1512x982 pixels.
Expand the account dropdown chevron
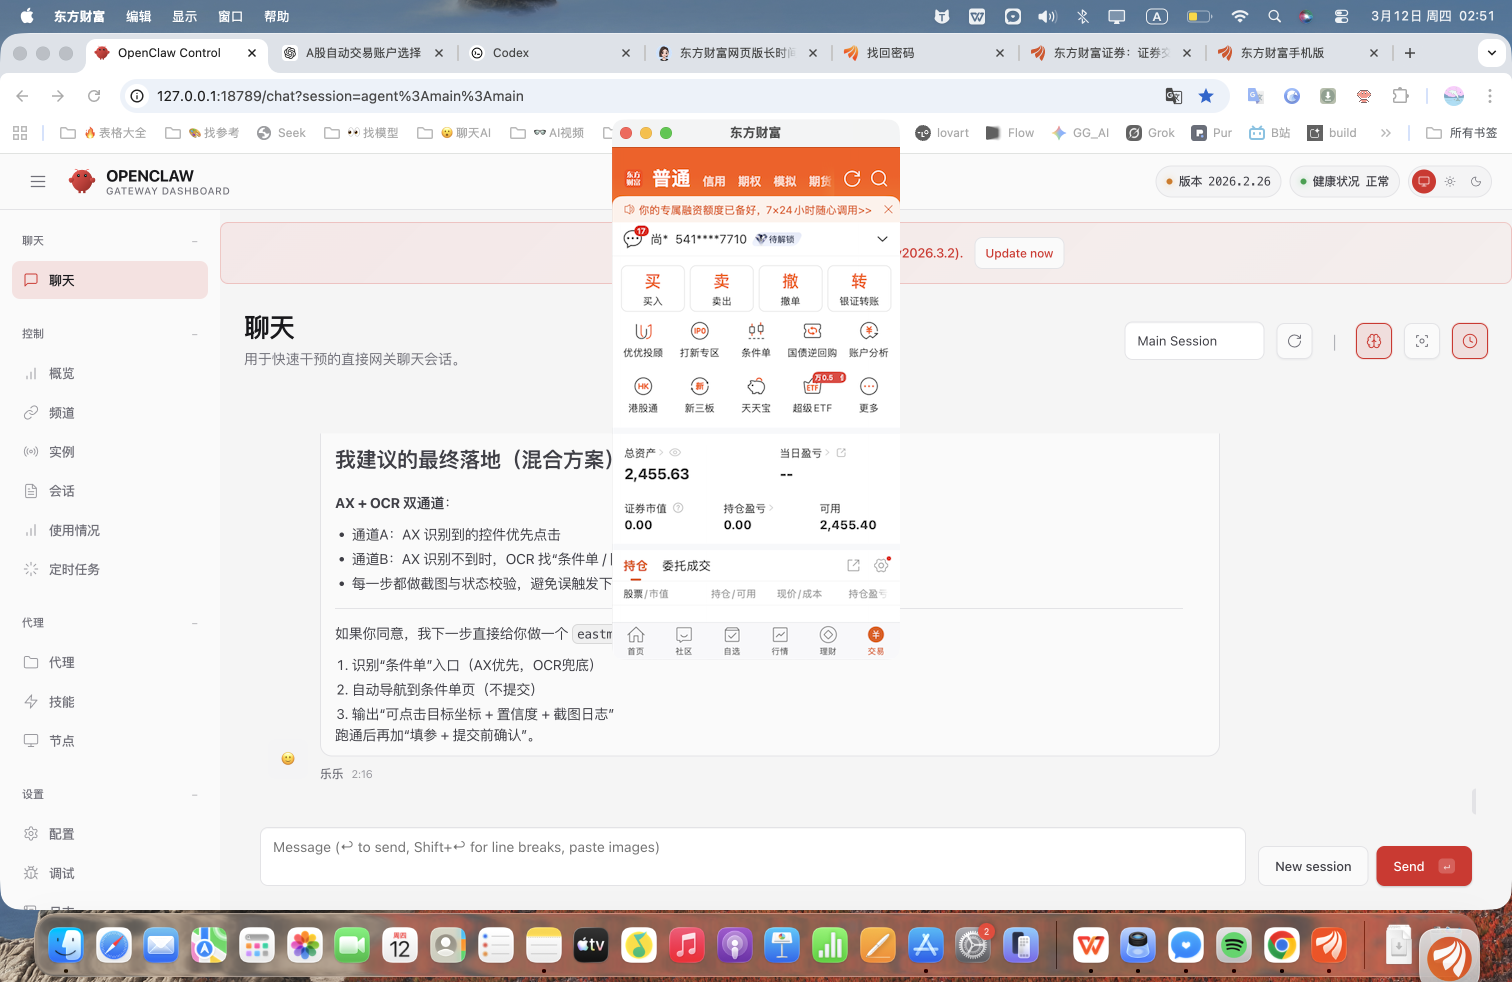[882, 239]
